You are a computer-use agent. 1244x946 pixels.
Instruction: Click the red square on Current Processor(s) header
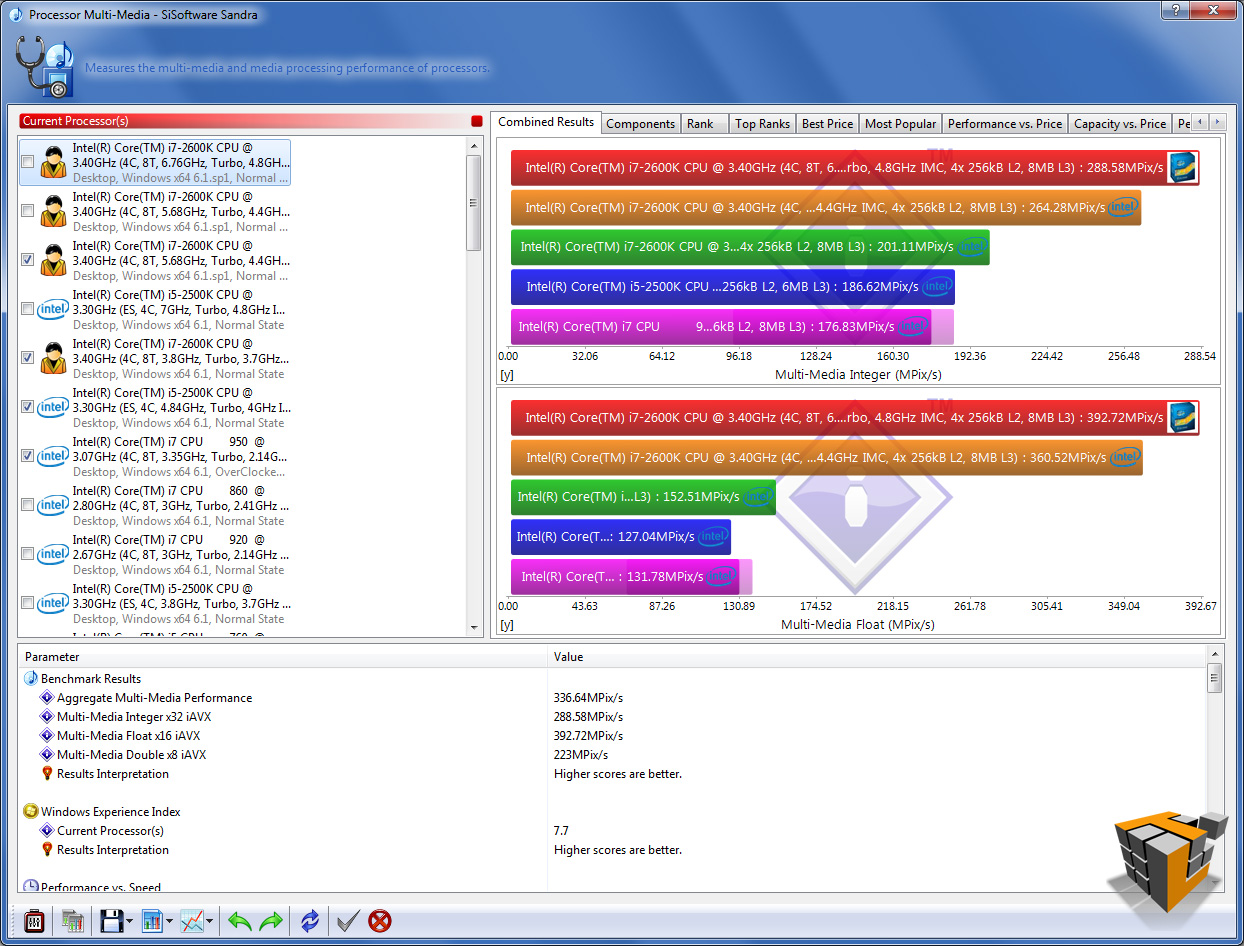476,121
